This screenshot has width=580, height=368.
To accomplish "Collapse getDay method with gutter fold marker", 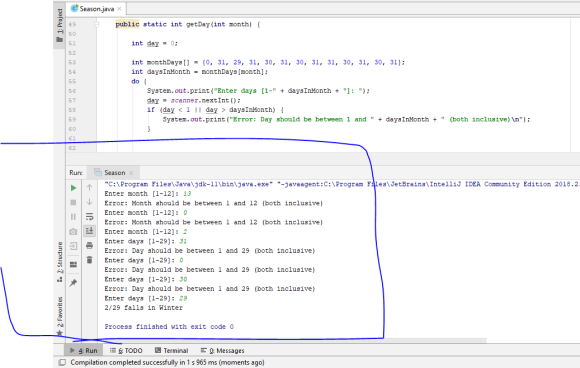I will (97, 24).
